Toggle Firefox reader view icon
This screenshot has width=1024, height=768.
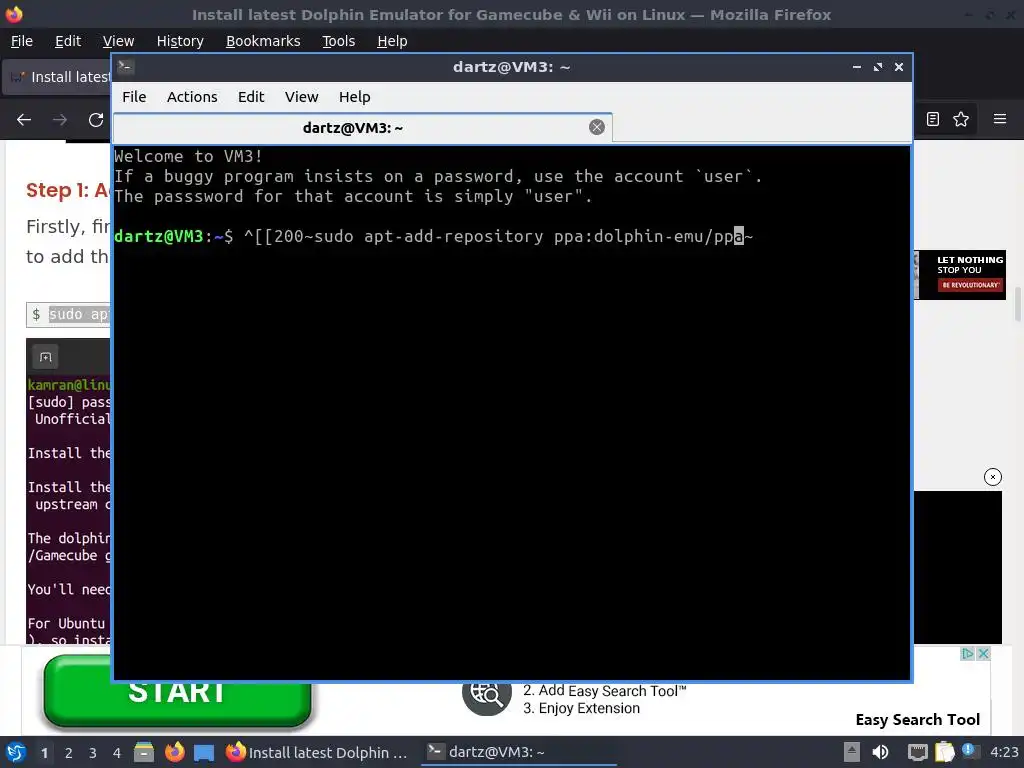[x=933, y=119]
